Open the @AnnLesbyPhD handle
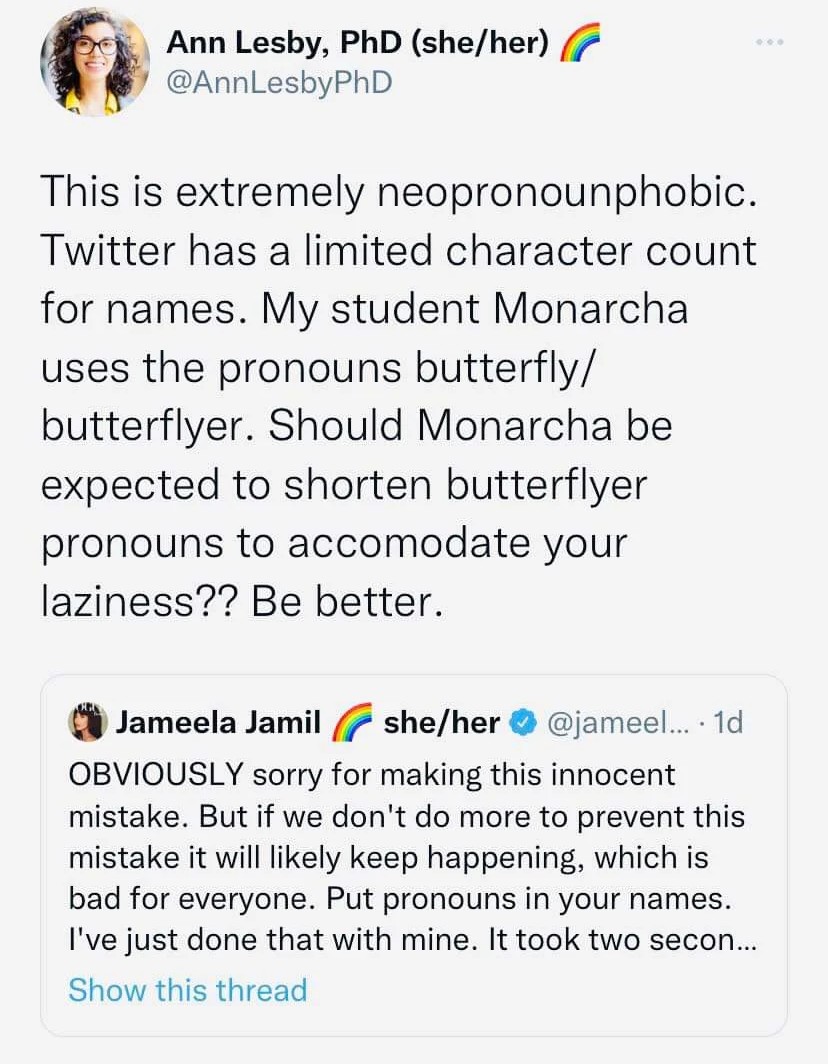The width and height of the screenshot is (828, 1064). 280,83
